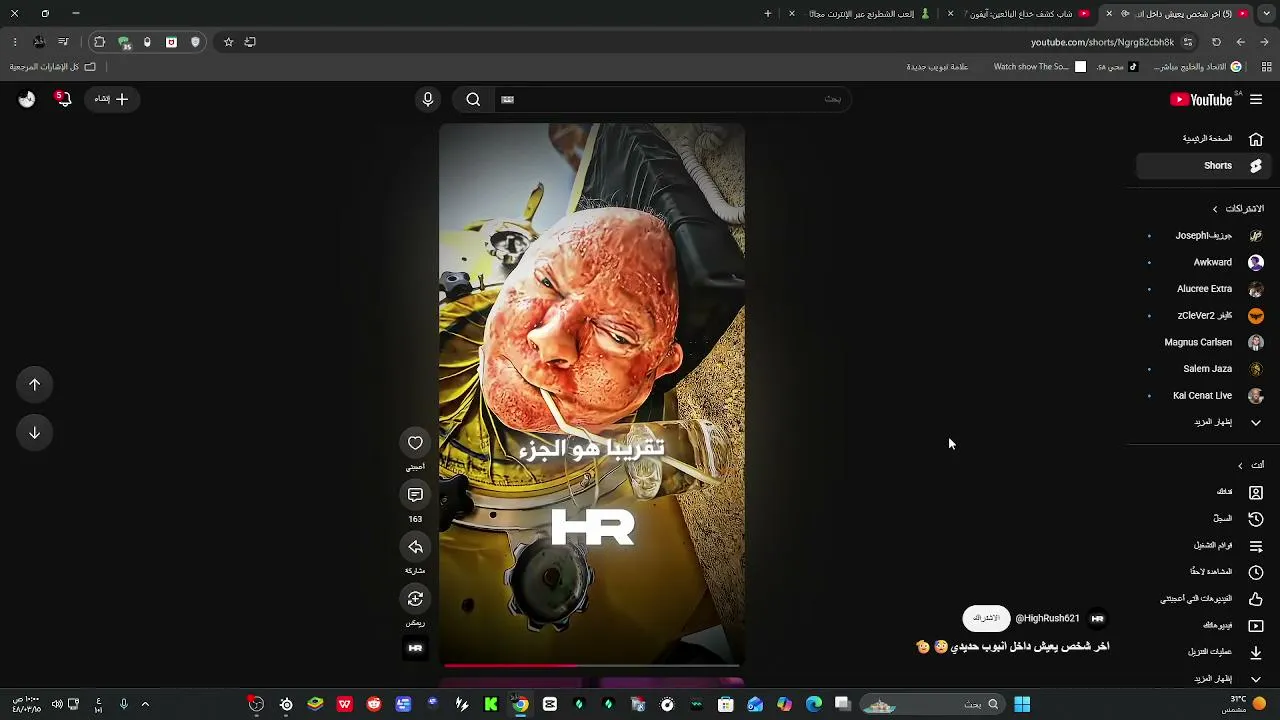Share this Short
The width and height of the screenshot is (1280, 720).
415,547
